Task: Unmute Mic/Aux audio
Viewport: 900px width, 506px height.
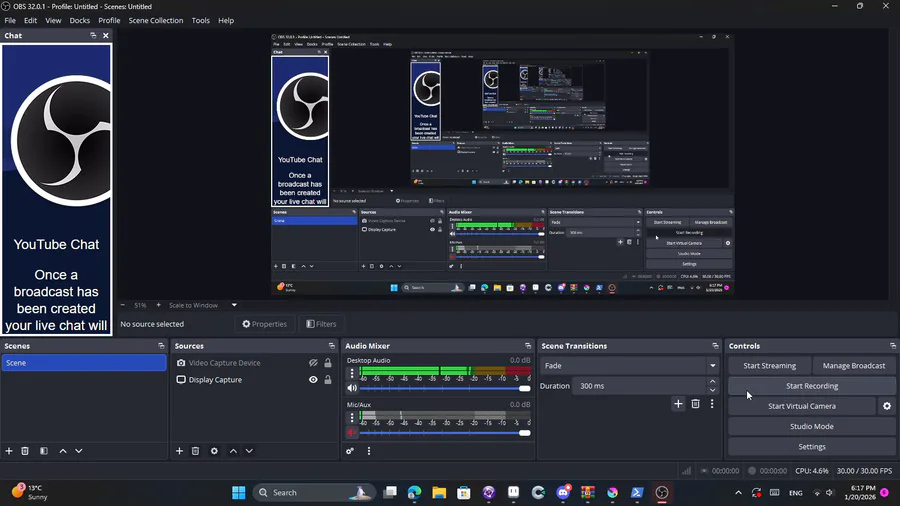Action: pyautogui.click(x=352, y=433)
